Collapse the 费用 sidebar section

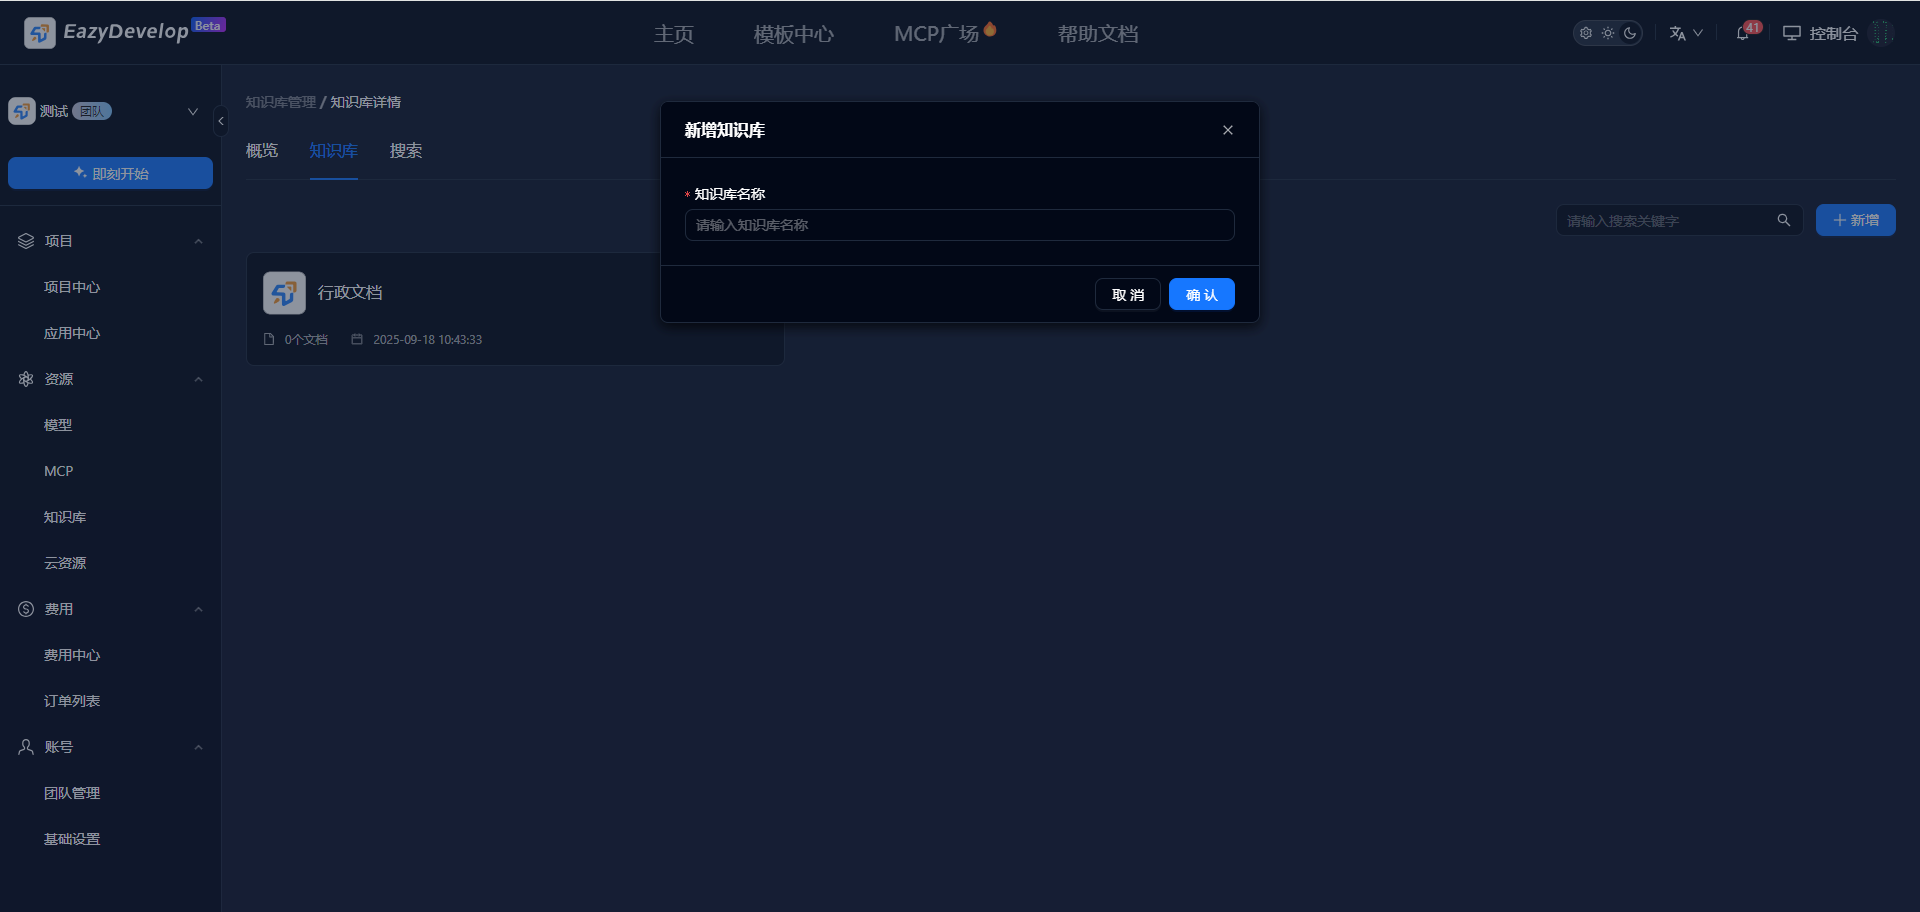pyautogui.click(x=198, y=609)
